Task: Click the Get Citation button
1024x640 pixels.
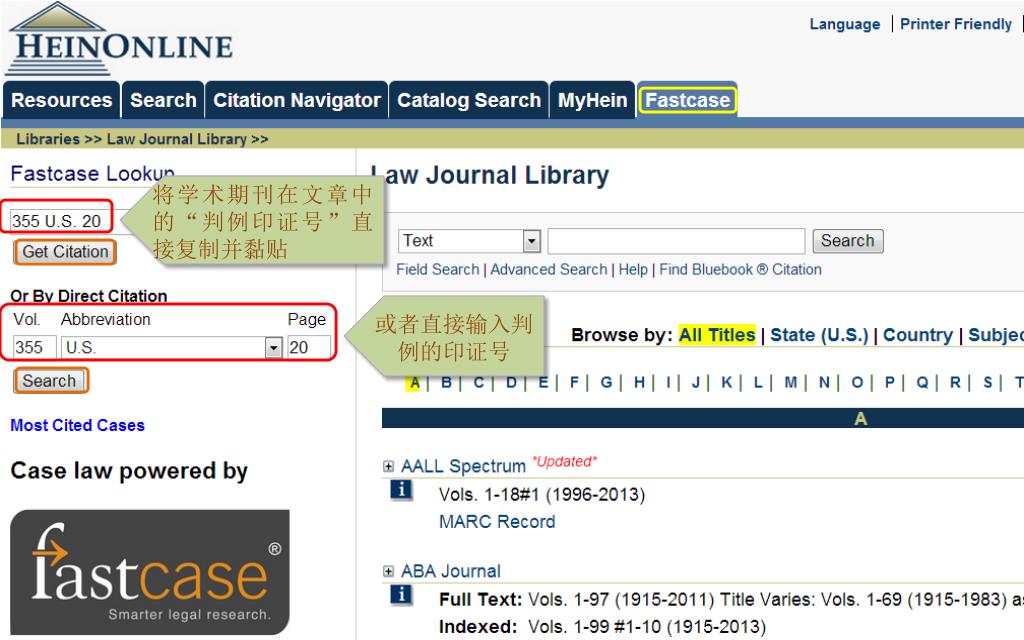Action: pos(65,252)
